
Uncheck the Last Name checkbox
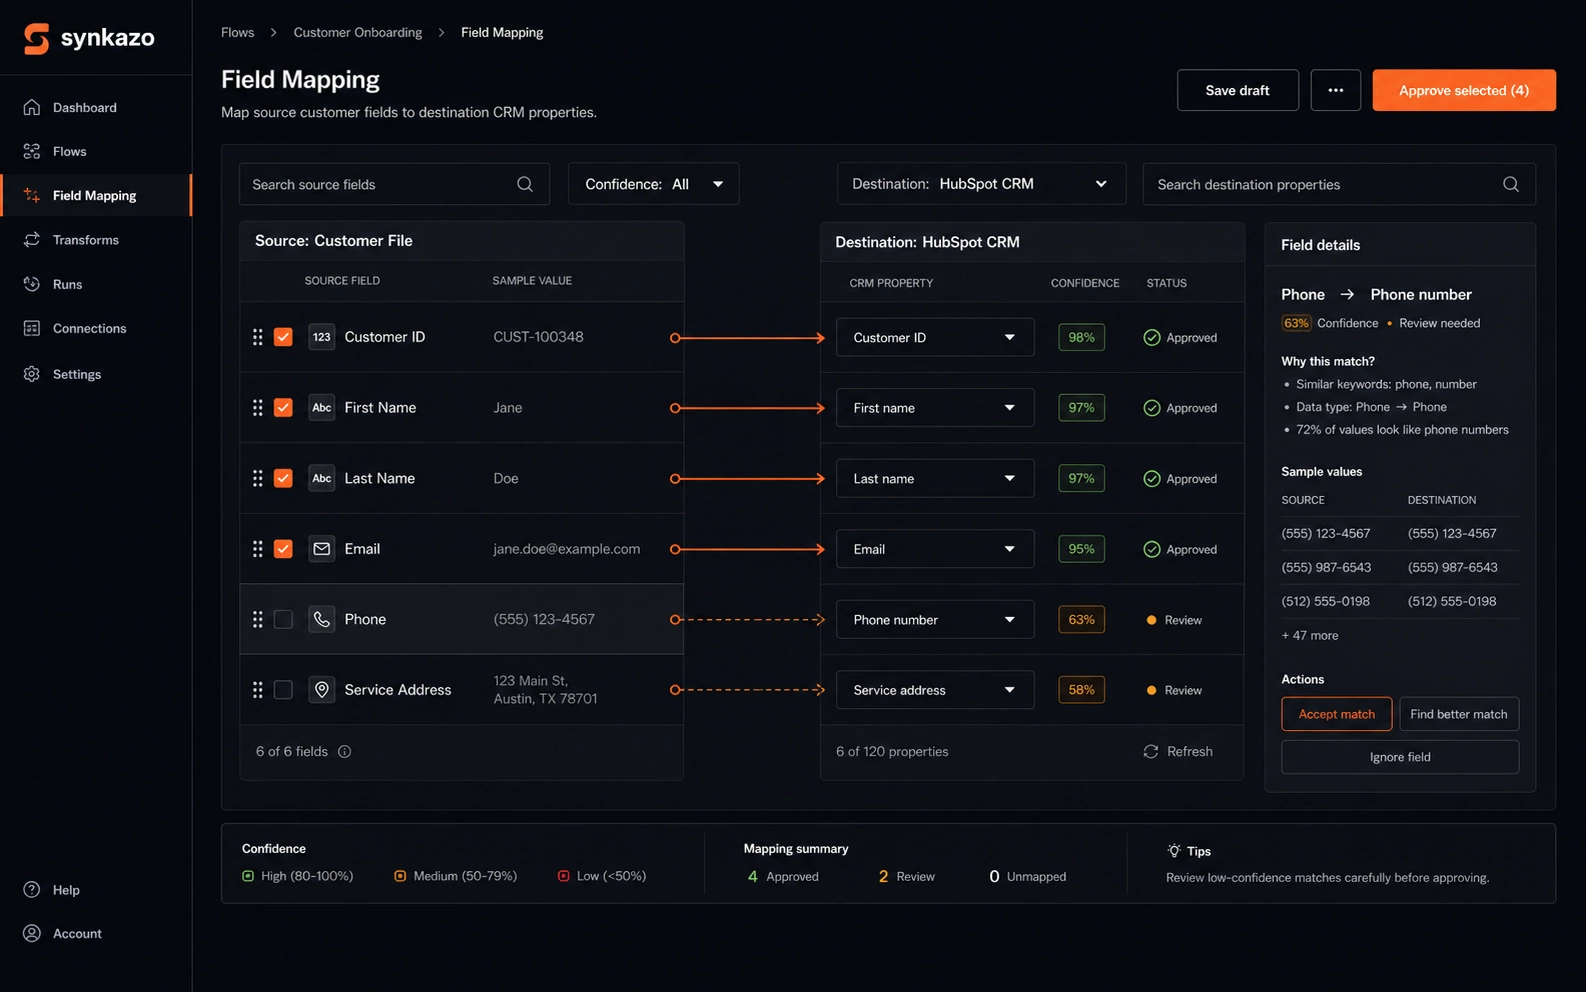point(283,478)
